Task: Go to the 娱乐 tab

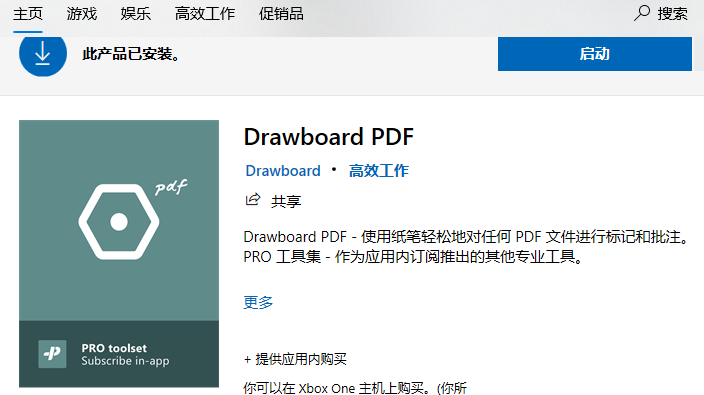Action: pos(135,14)
